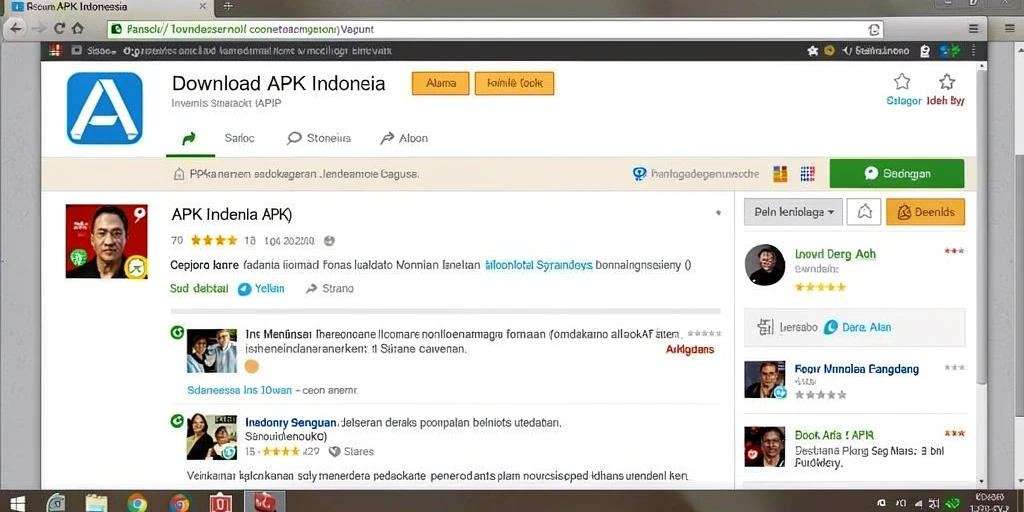This screenshot has width=1024, height=512.
Task: Open the 'Aloon' share tab
Action: [x=404, y=138]
